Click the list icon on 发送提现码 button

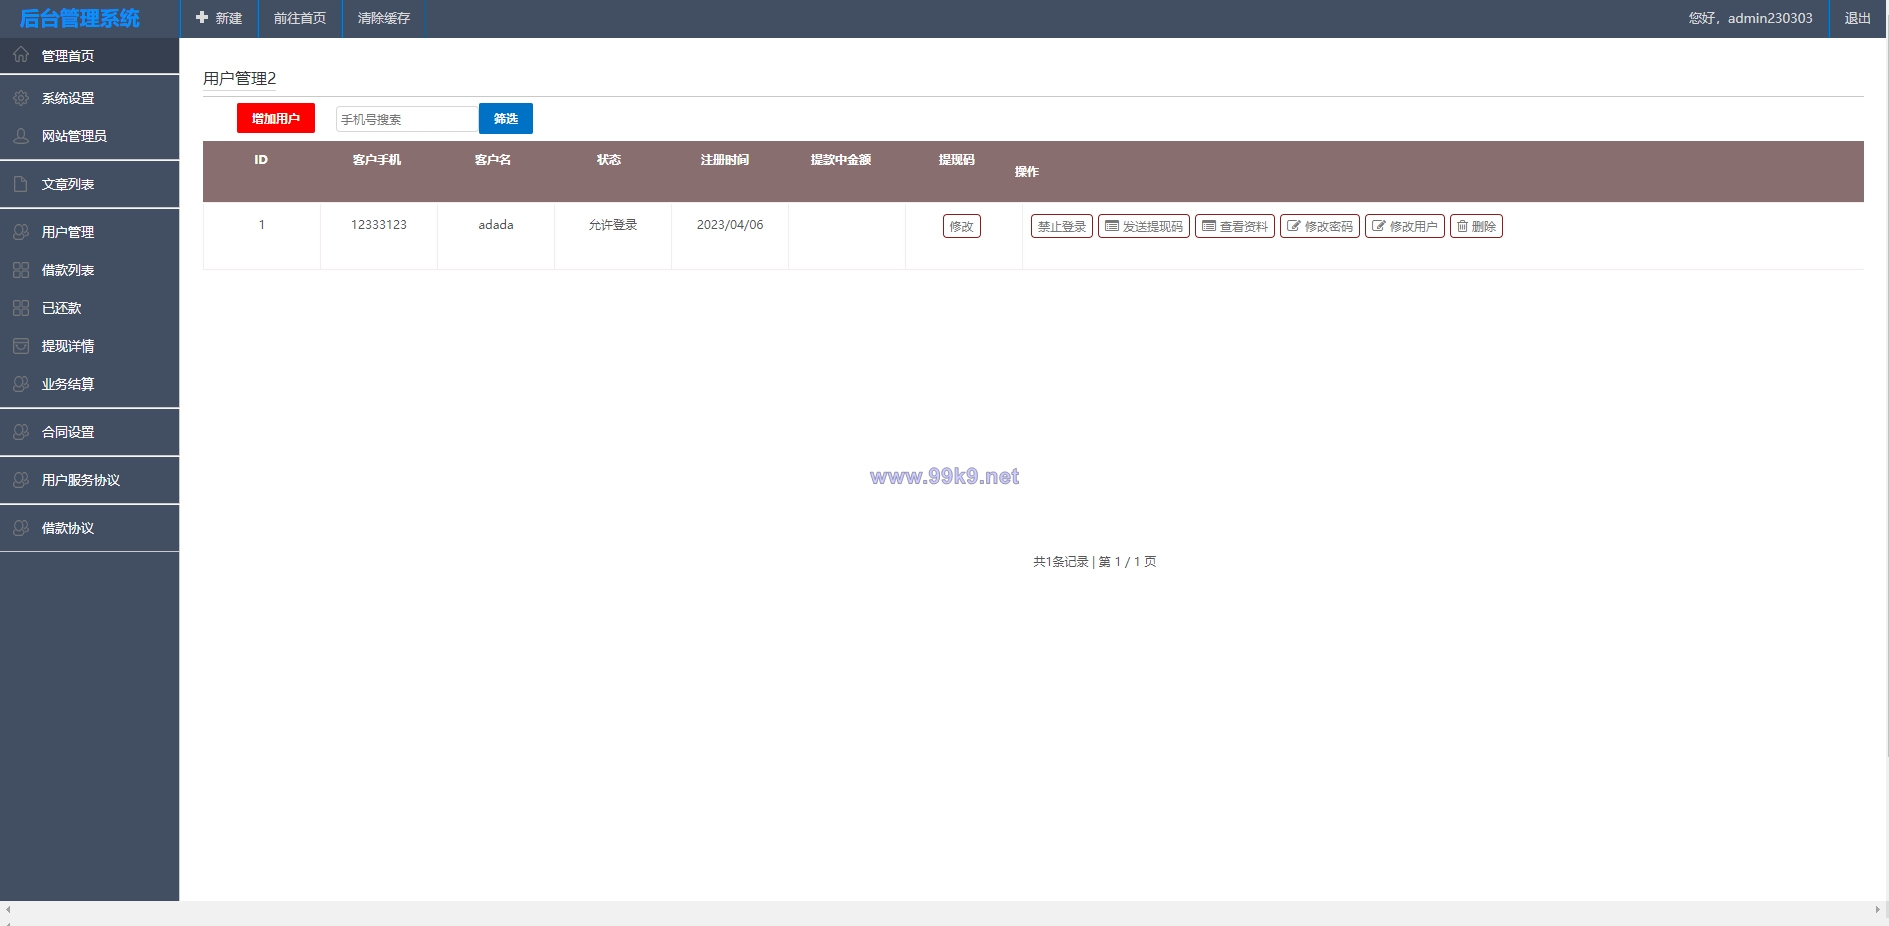(1112, 226)
